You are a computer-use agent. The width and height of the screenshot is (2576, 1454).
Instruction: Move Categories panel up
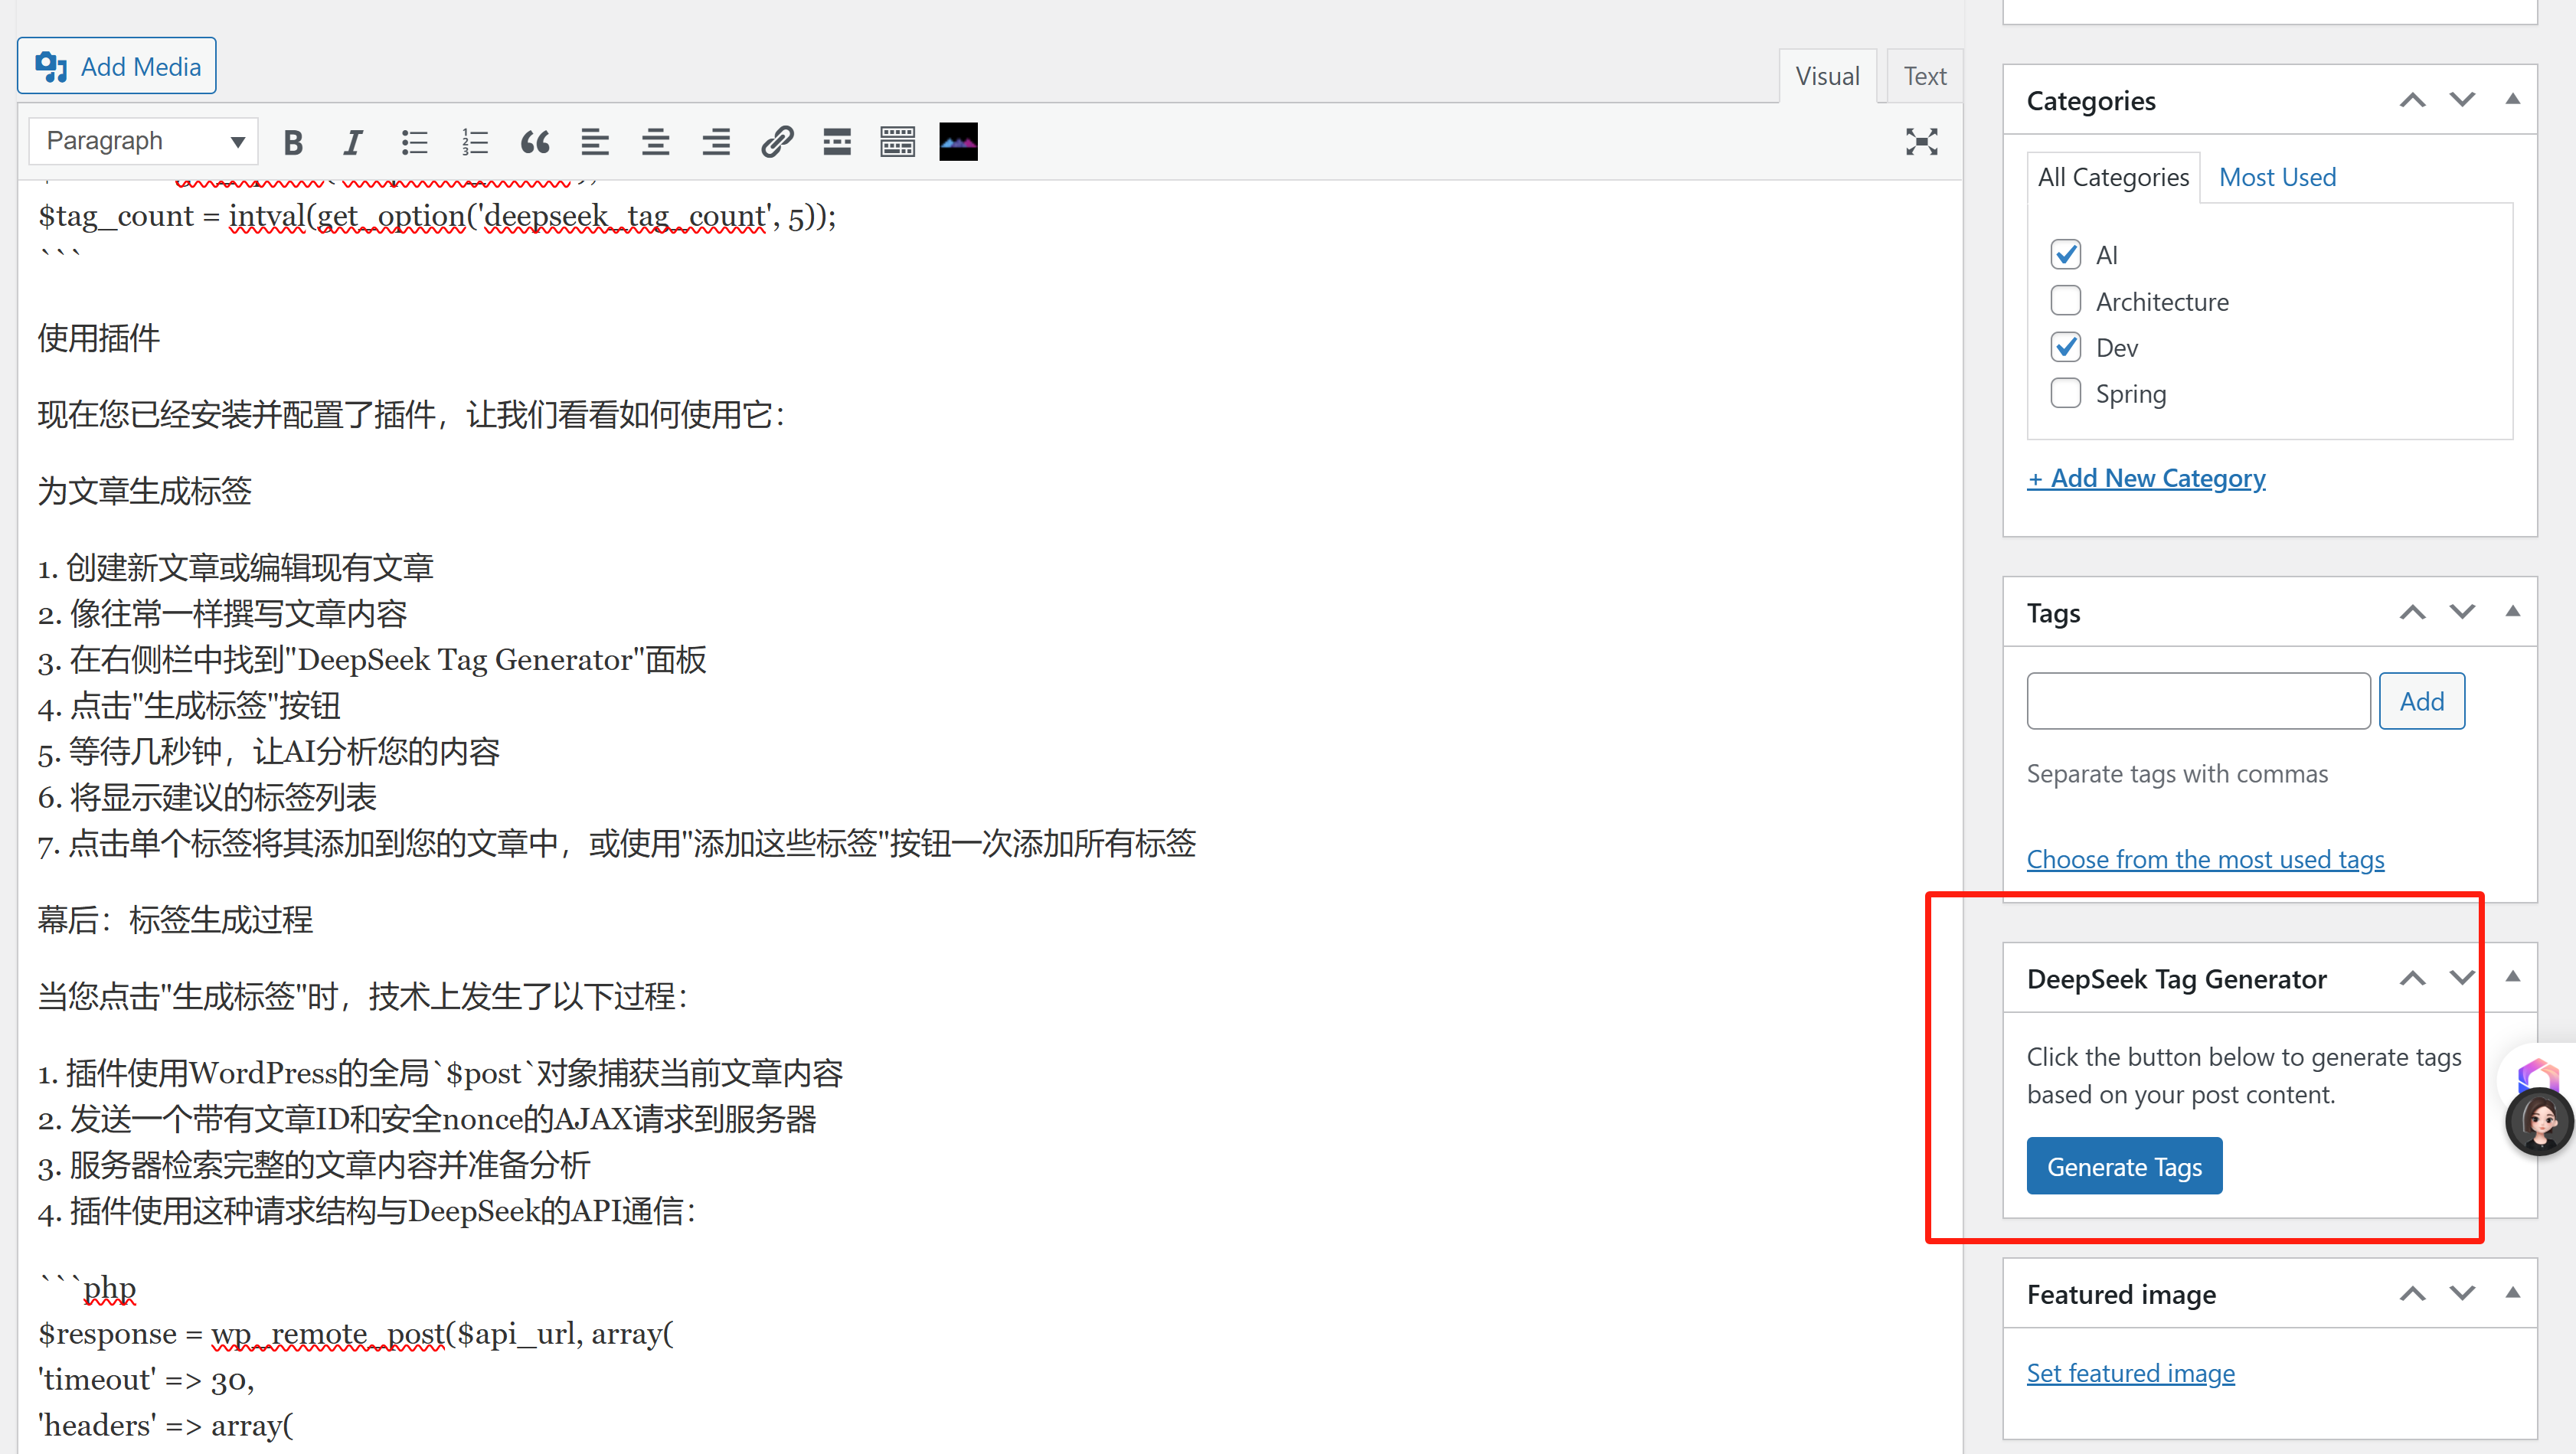pyautogui.click(x=2413, y=100)
